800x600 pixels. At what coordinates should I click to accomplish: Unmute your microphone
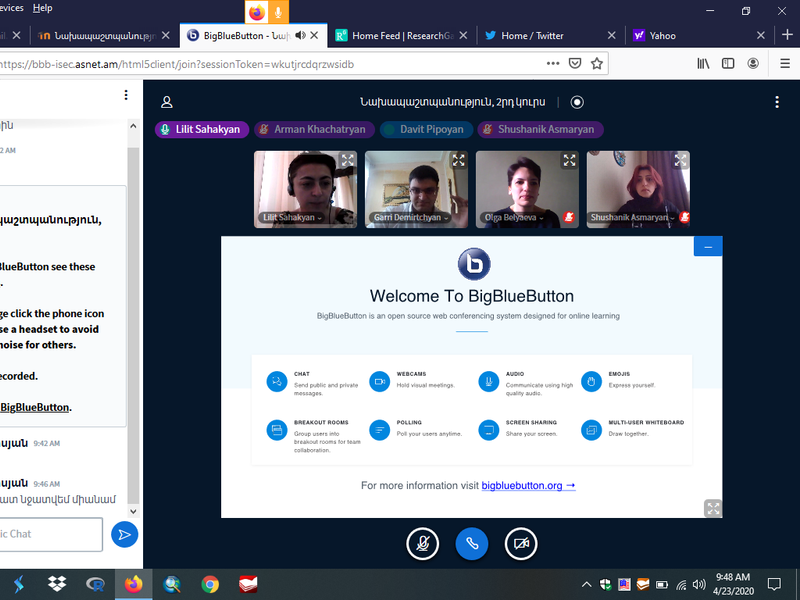(422, 543)
